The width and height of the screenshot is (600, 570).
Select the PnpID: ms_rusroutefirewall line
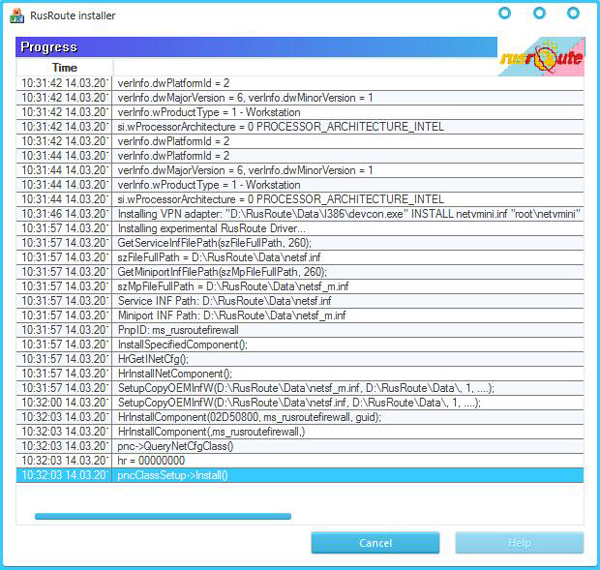pyautogui.click(x=300, y=330)
